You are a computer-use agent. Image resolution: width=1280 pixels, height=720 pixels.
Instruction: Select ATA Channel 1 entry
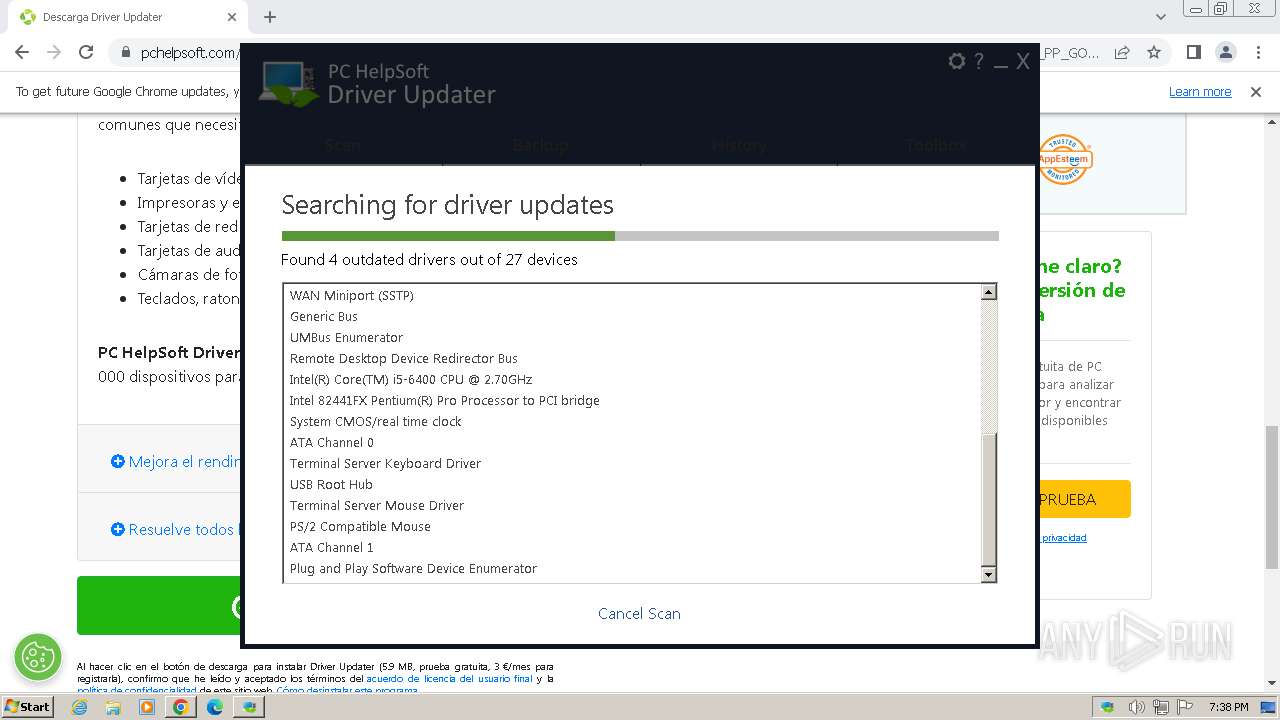[x=331, y=547]
